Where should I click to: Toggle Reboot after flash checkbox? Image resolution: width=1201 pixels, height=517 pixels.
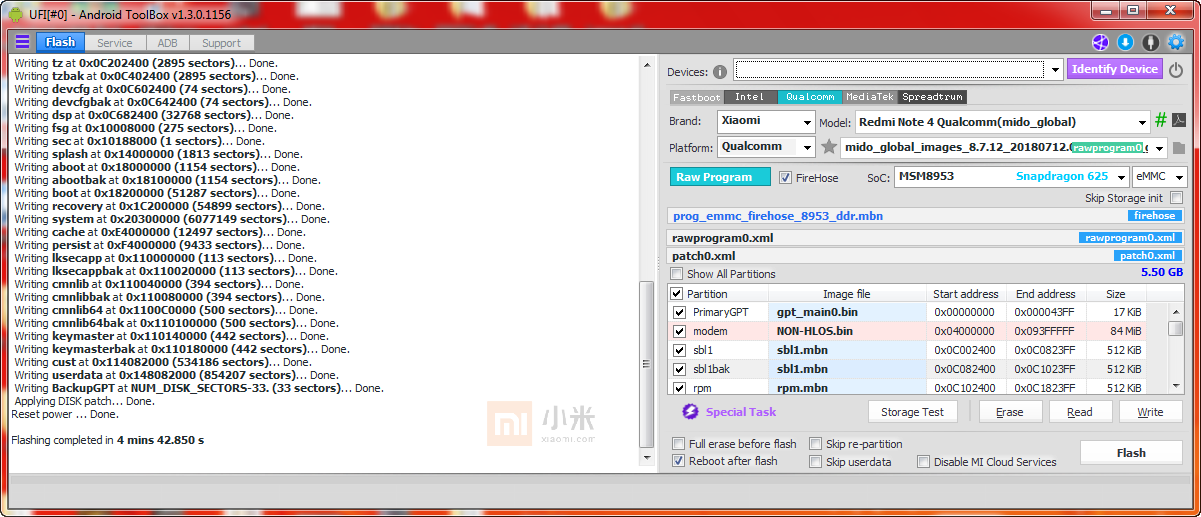(x=680, y=461)
